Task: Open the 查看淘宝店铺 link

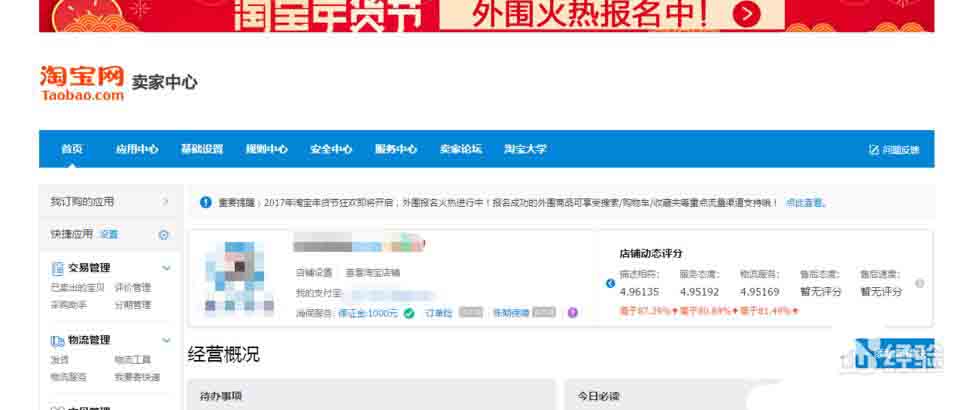Action: [373, 273]
